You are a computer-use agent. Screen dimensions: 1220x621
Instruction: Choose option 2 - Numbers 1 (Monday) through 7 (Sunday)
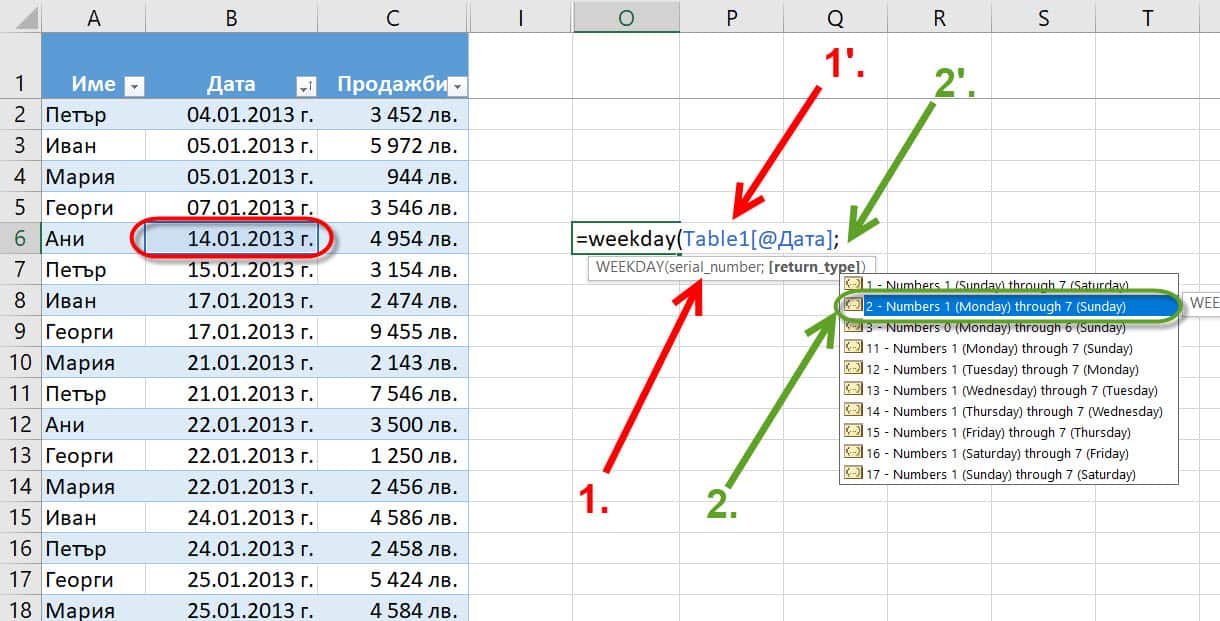1008,307
